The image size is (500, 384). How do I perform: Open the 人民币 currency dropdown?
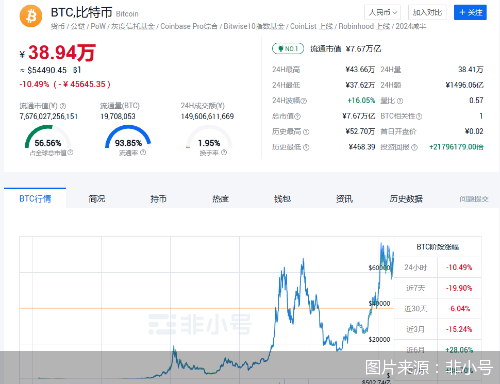coord(382,13)
